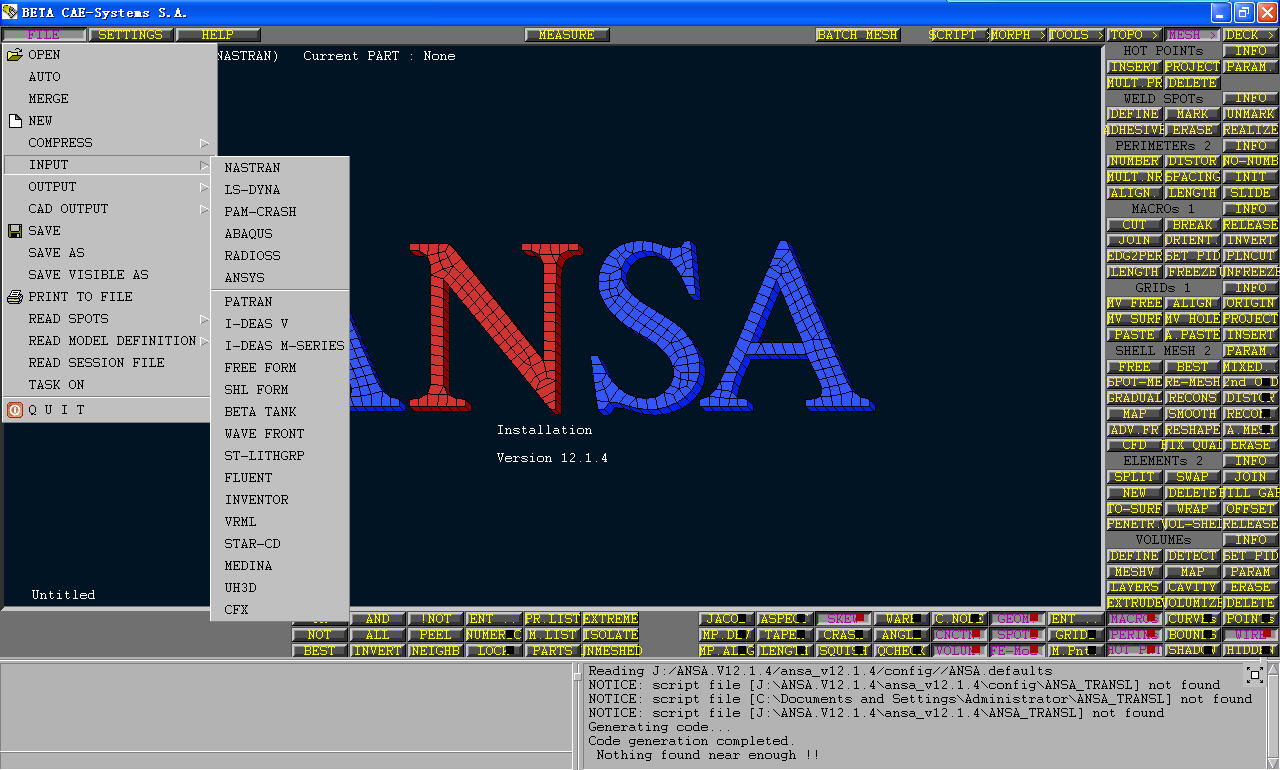Screen dimensions: 1280x770
Task: Click the PERIMETERs INFO button
Action: pyautogui.click(x=1250, y=146)
